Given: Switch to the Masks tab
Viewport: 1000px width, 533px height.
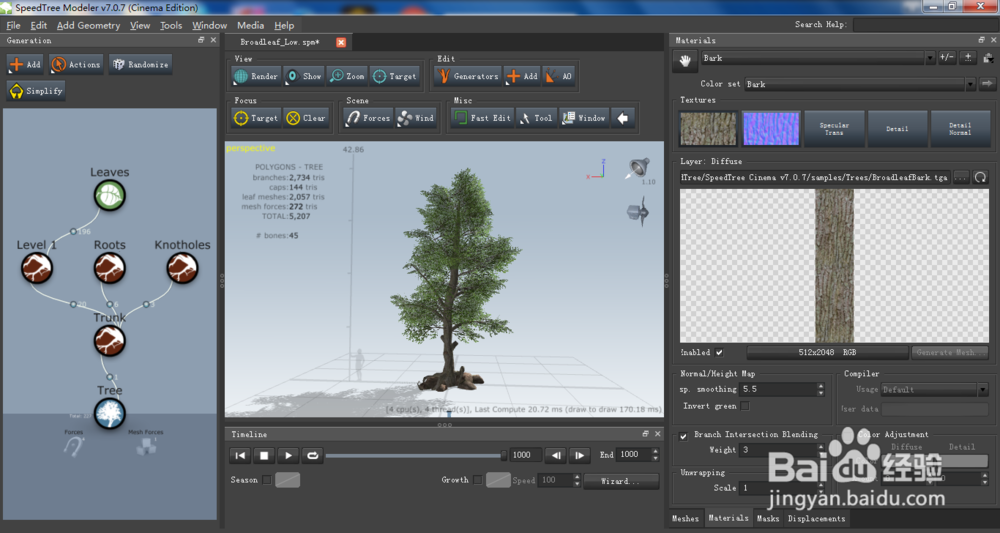Looking at the screenshot, I should point(768,518).
